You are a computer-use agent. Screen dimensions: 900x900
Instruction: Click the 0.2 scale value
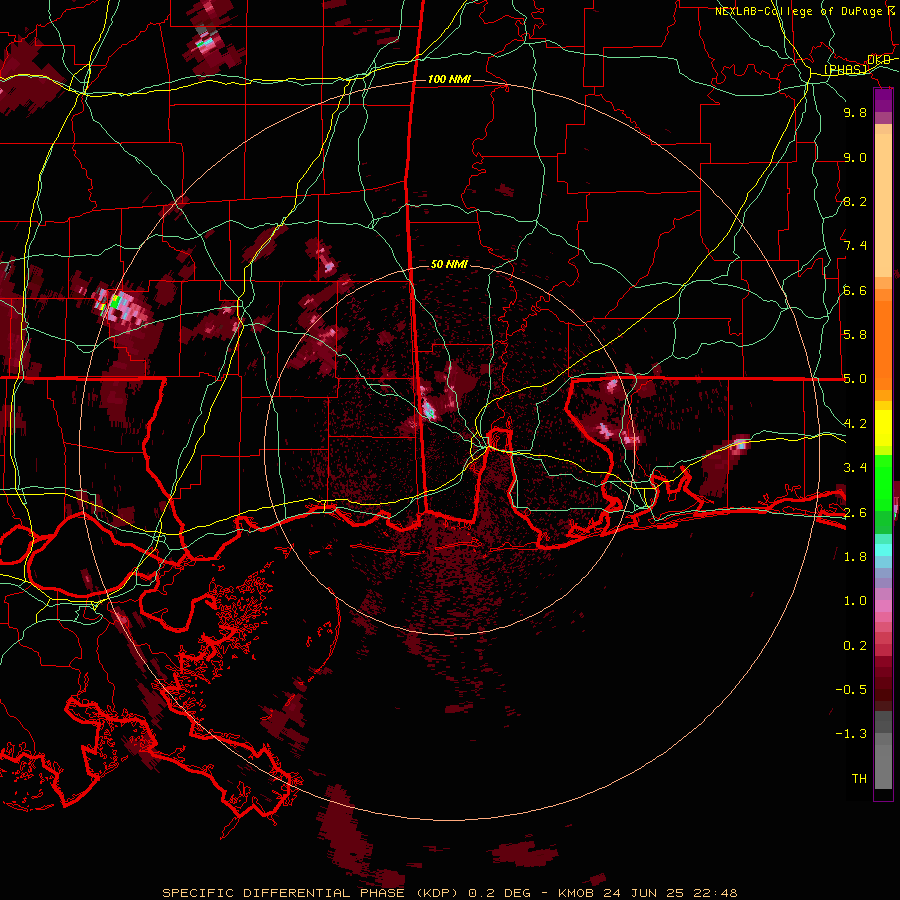[x=855, y=646]
